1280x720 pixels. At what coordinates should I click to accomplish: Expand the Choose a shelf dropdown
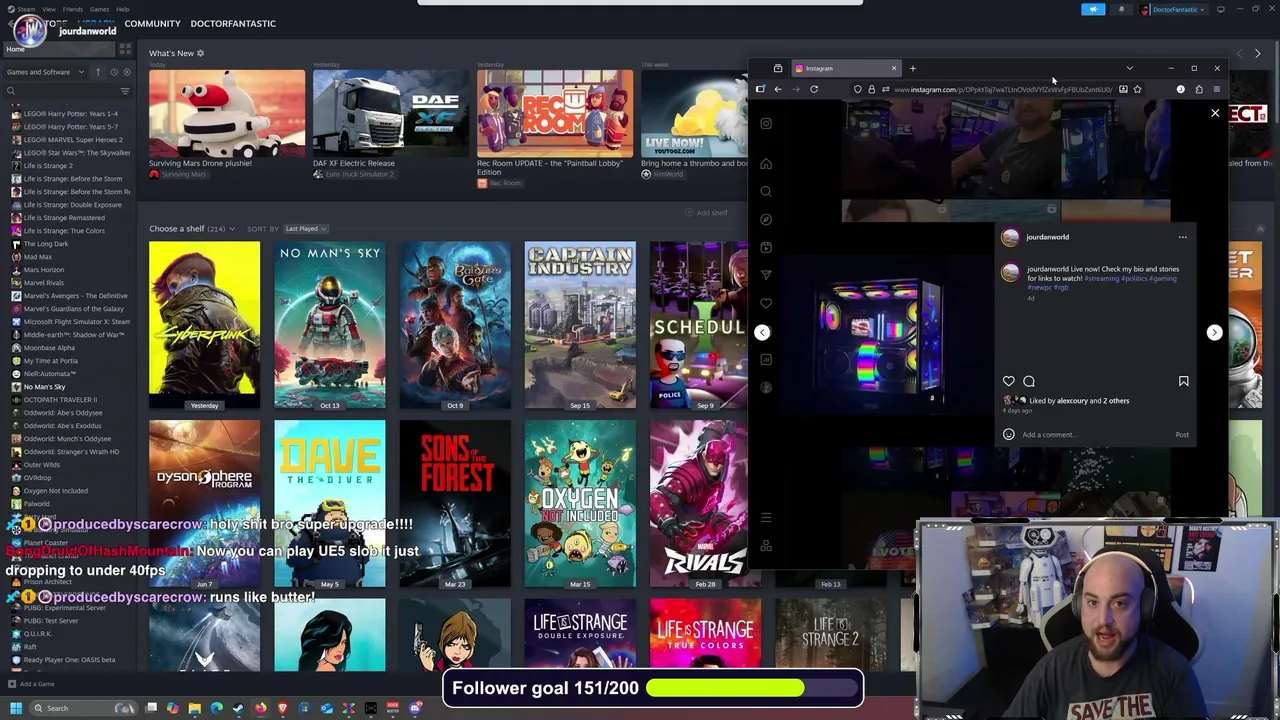point(192,229)
